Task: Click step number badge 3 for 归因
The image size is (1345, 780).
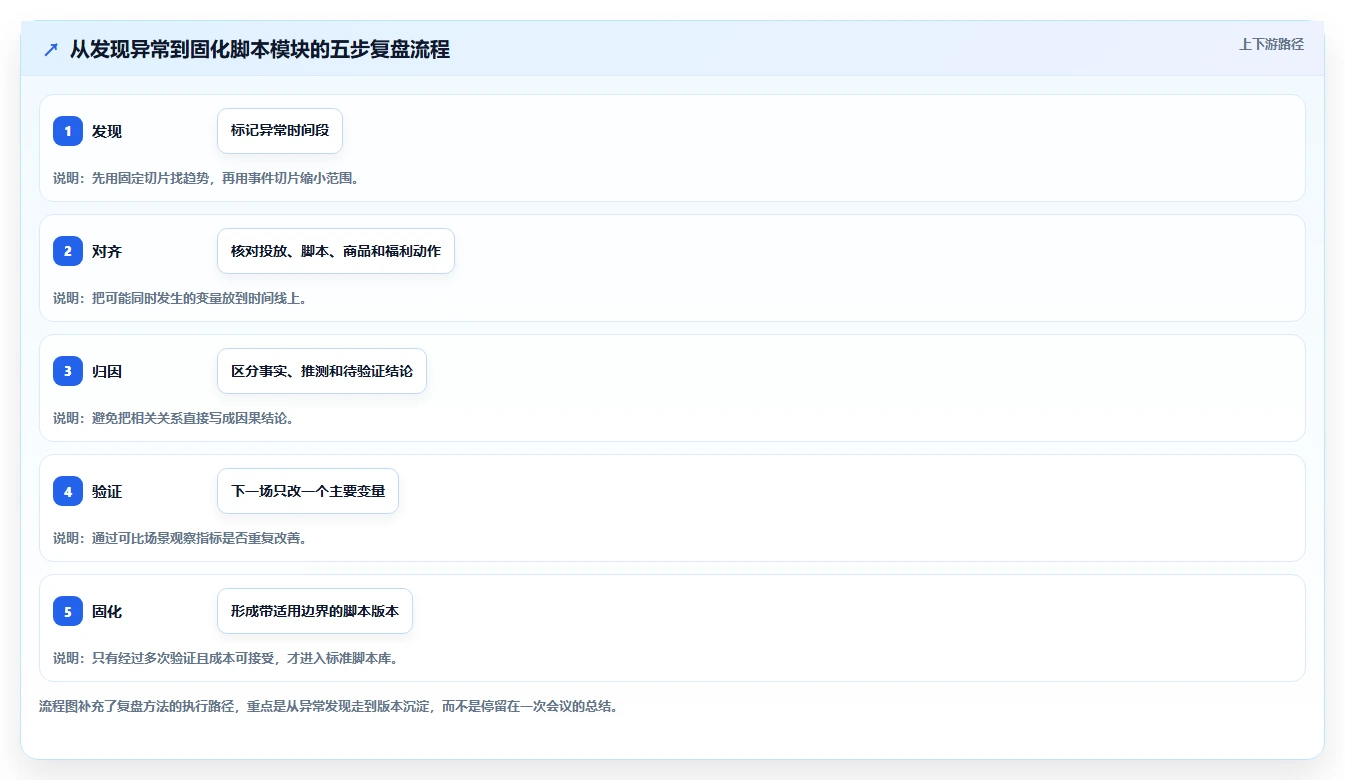Action: tap(68, 371)
